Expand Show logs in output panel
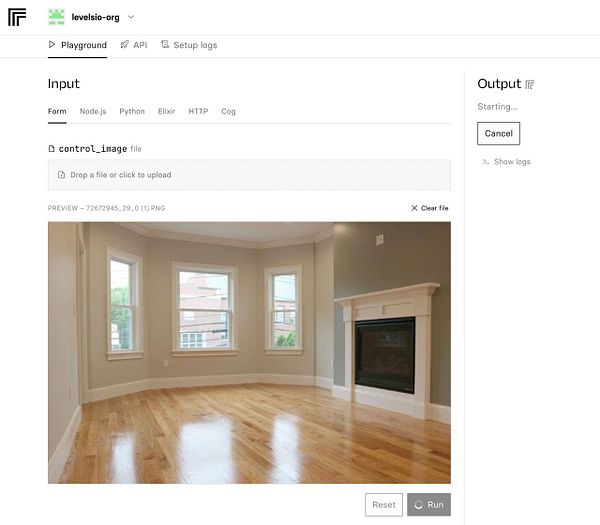600x525 pixels. point(506,162)
